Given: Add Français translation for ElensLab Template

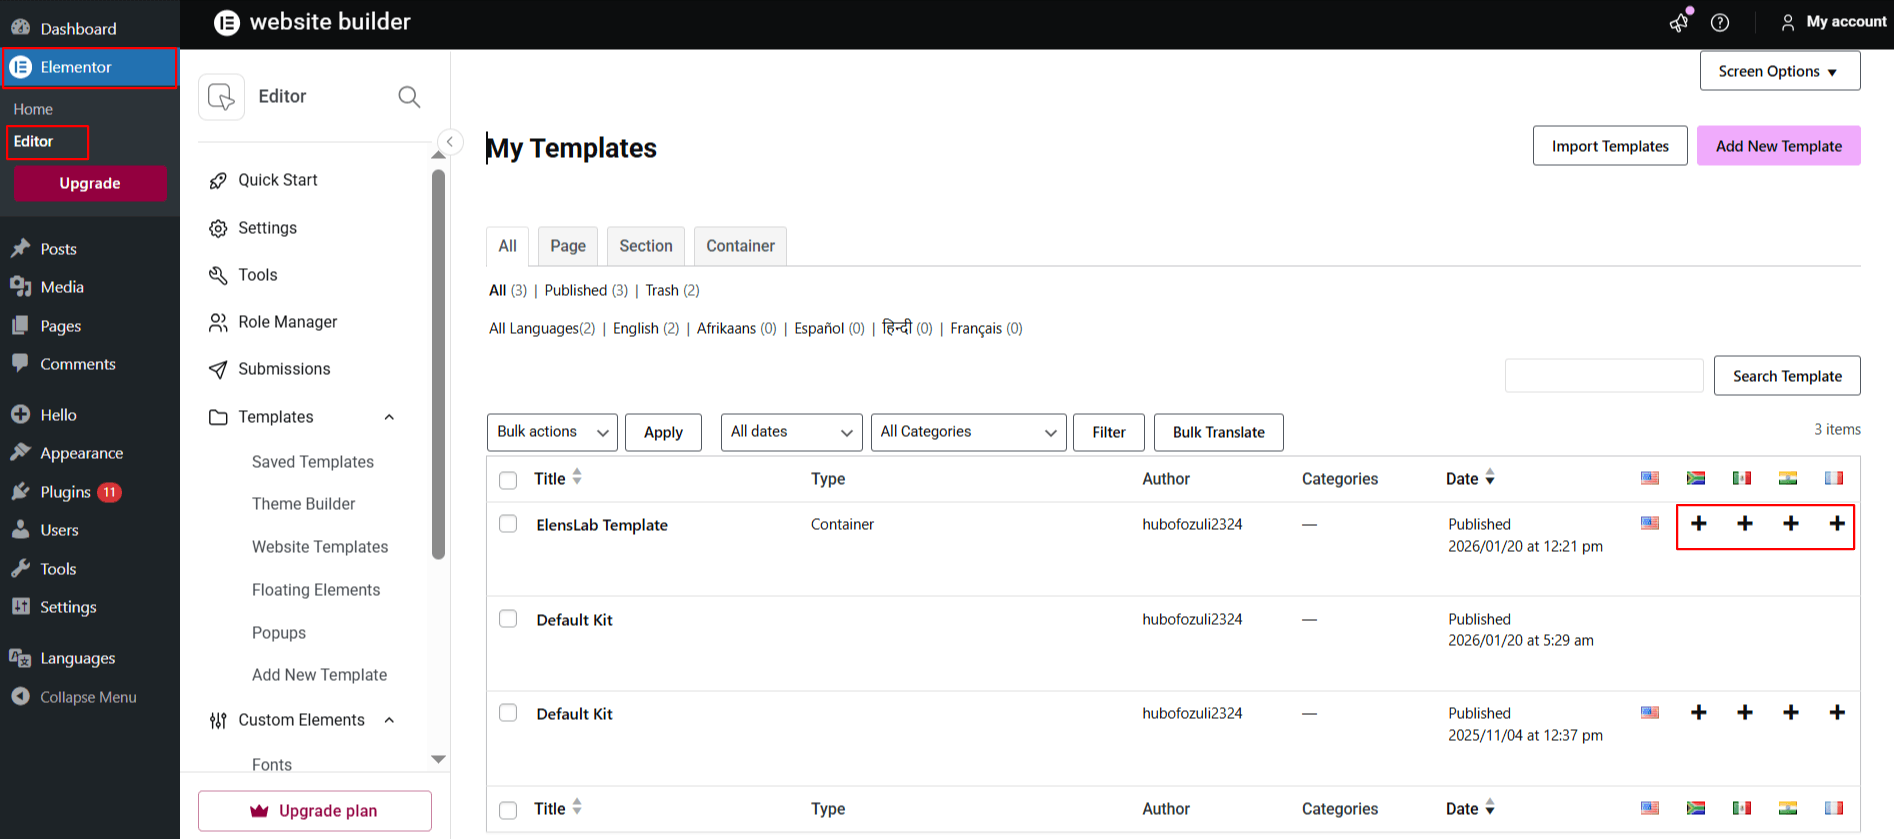Looking at the screenshot, I should pyautogui.click(x=1837, y=524).
